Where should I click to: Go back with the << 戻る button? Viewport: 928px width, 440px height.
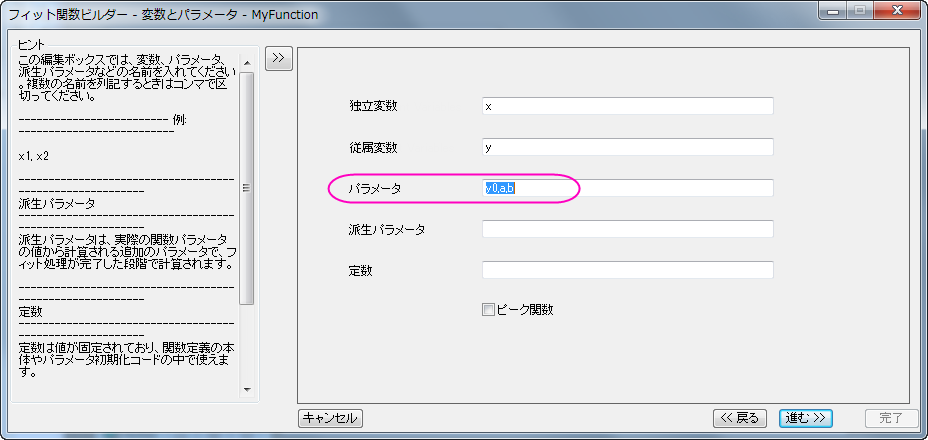[740, 418]
